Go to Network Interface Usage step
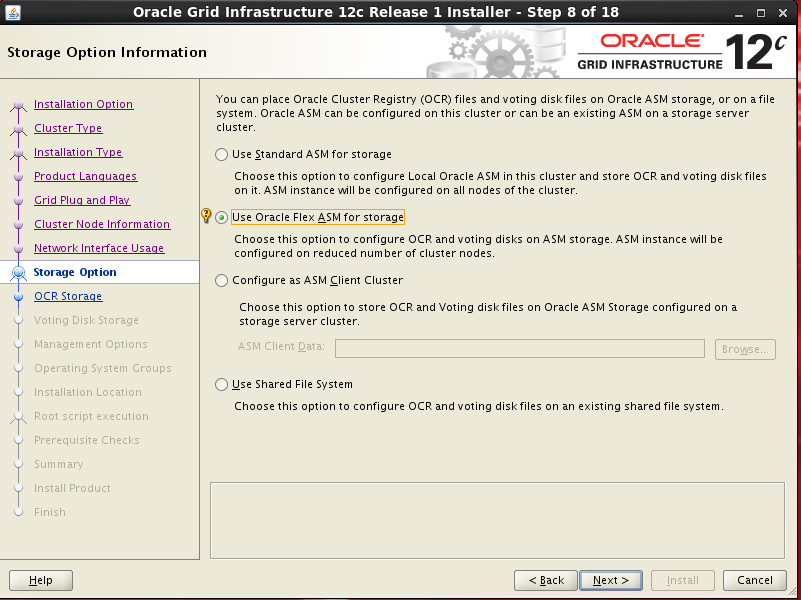Viewport: 801px width, 600px height. coord(99,248)
